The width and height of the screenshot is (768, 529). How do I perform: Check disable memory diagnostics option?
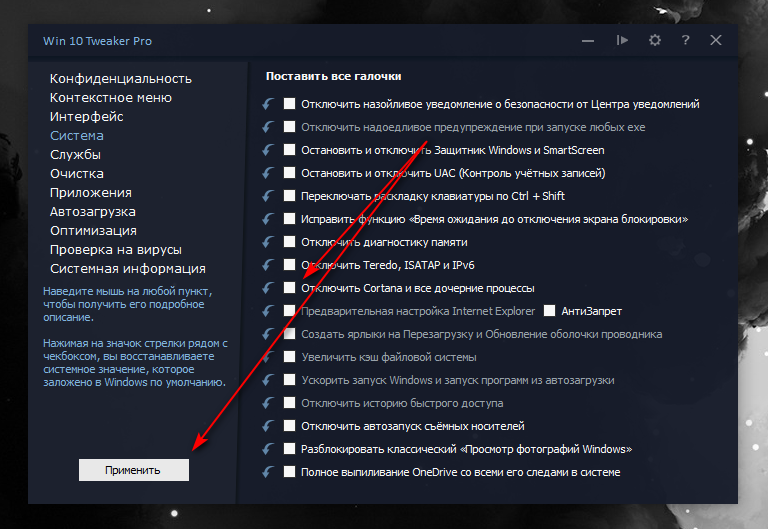click(289, 241)
